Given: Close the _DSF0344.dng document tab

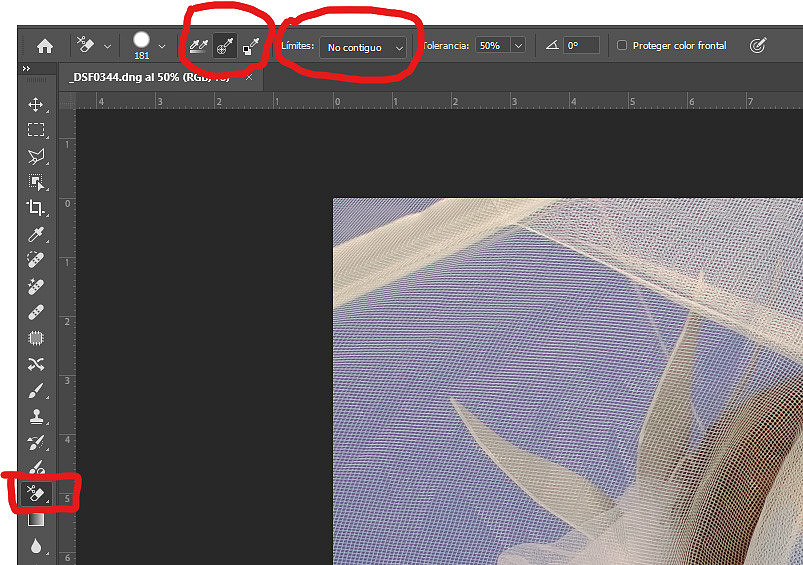Looking at the screenshot, I should click(x=249, y=77).
